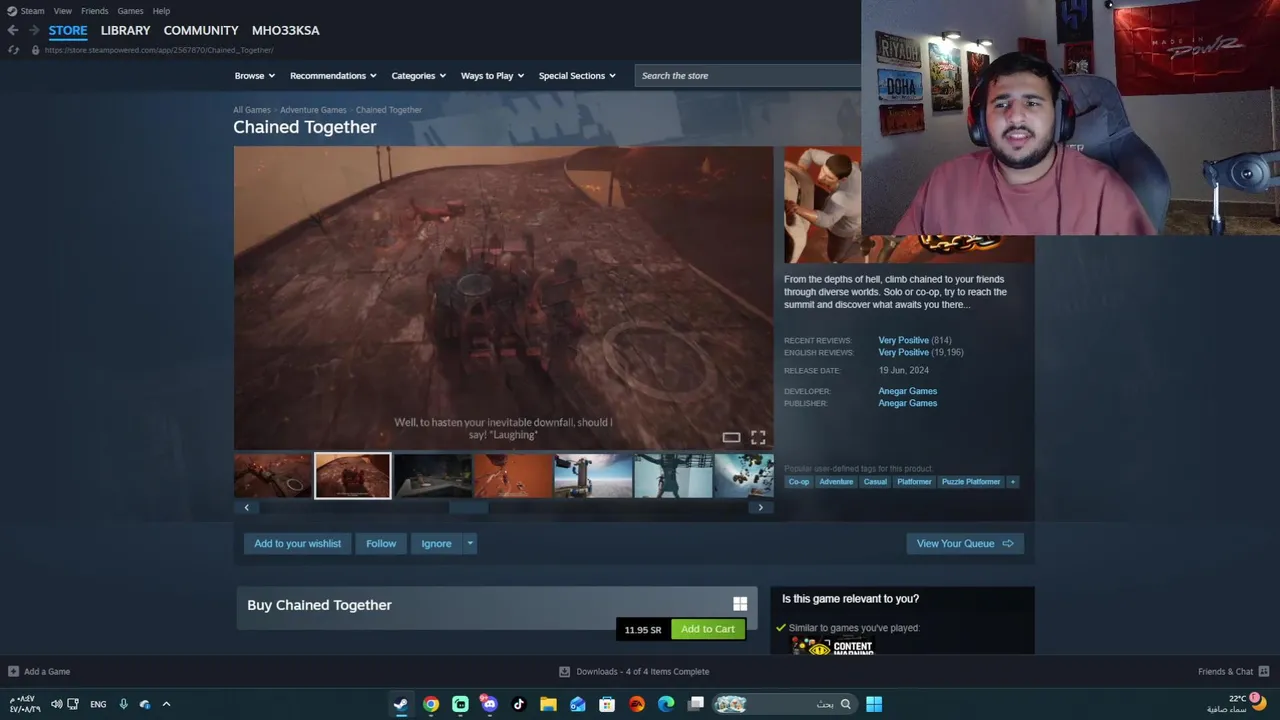Image resolution: width=1280 pixels, height=720 pixels.
Task: Click Add to your wishlist
Action: click(x=297, y=544)
